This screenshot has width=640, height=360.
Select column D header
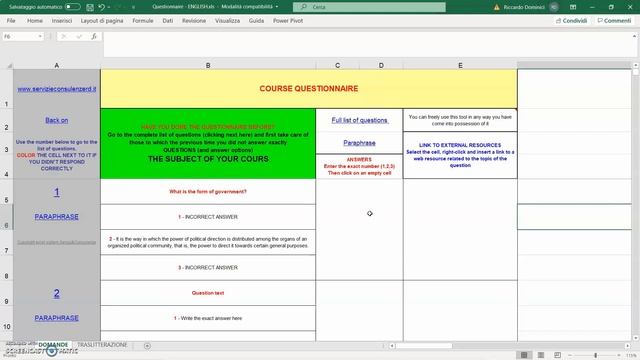(x=381, y=65)
